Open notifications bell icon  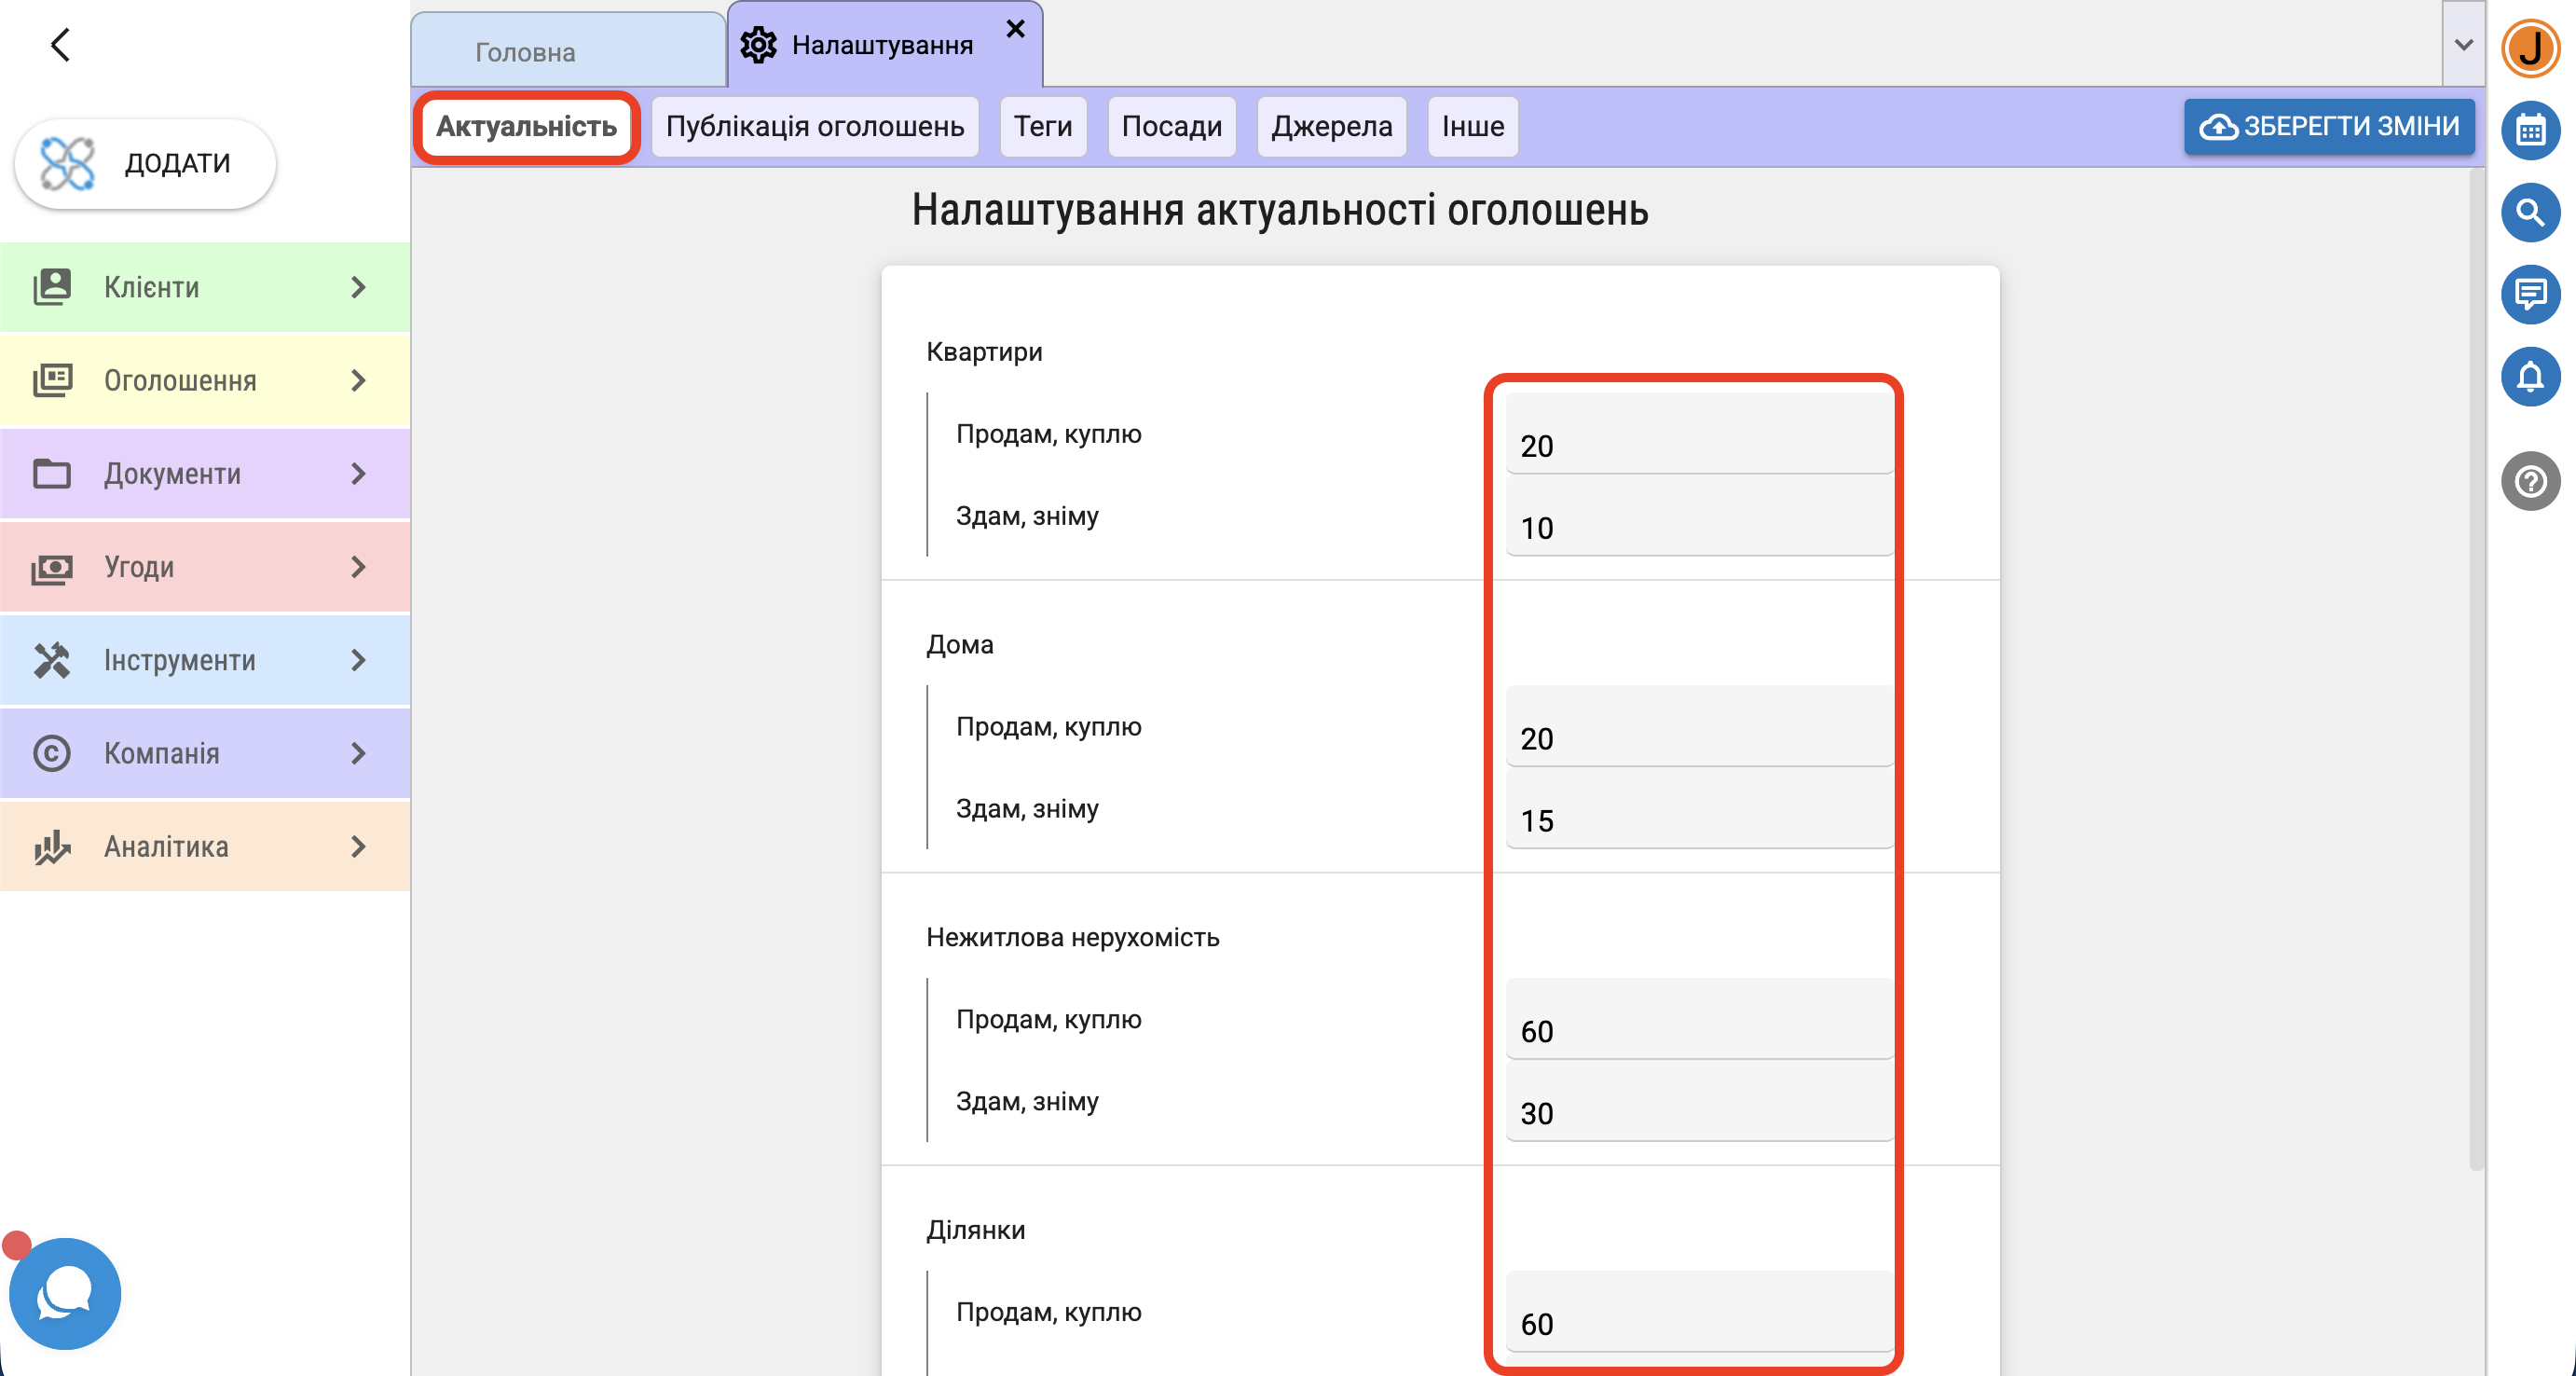pos(2530,377)
